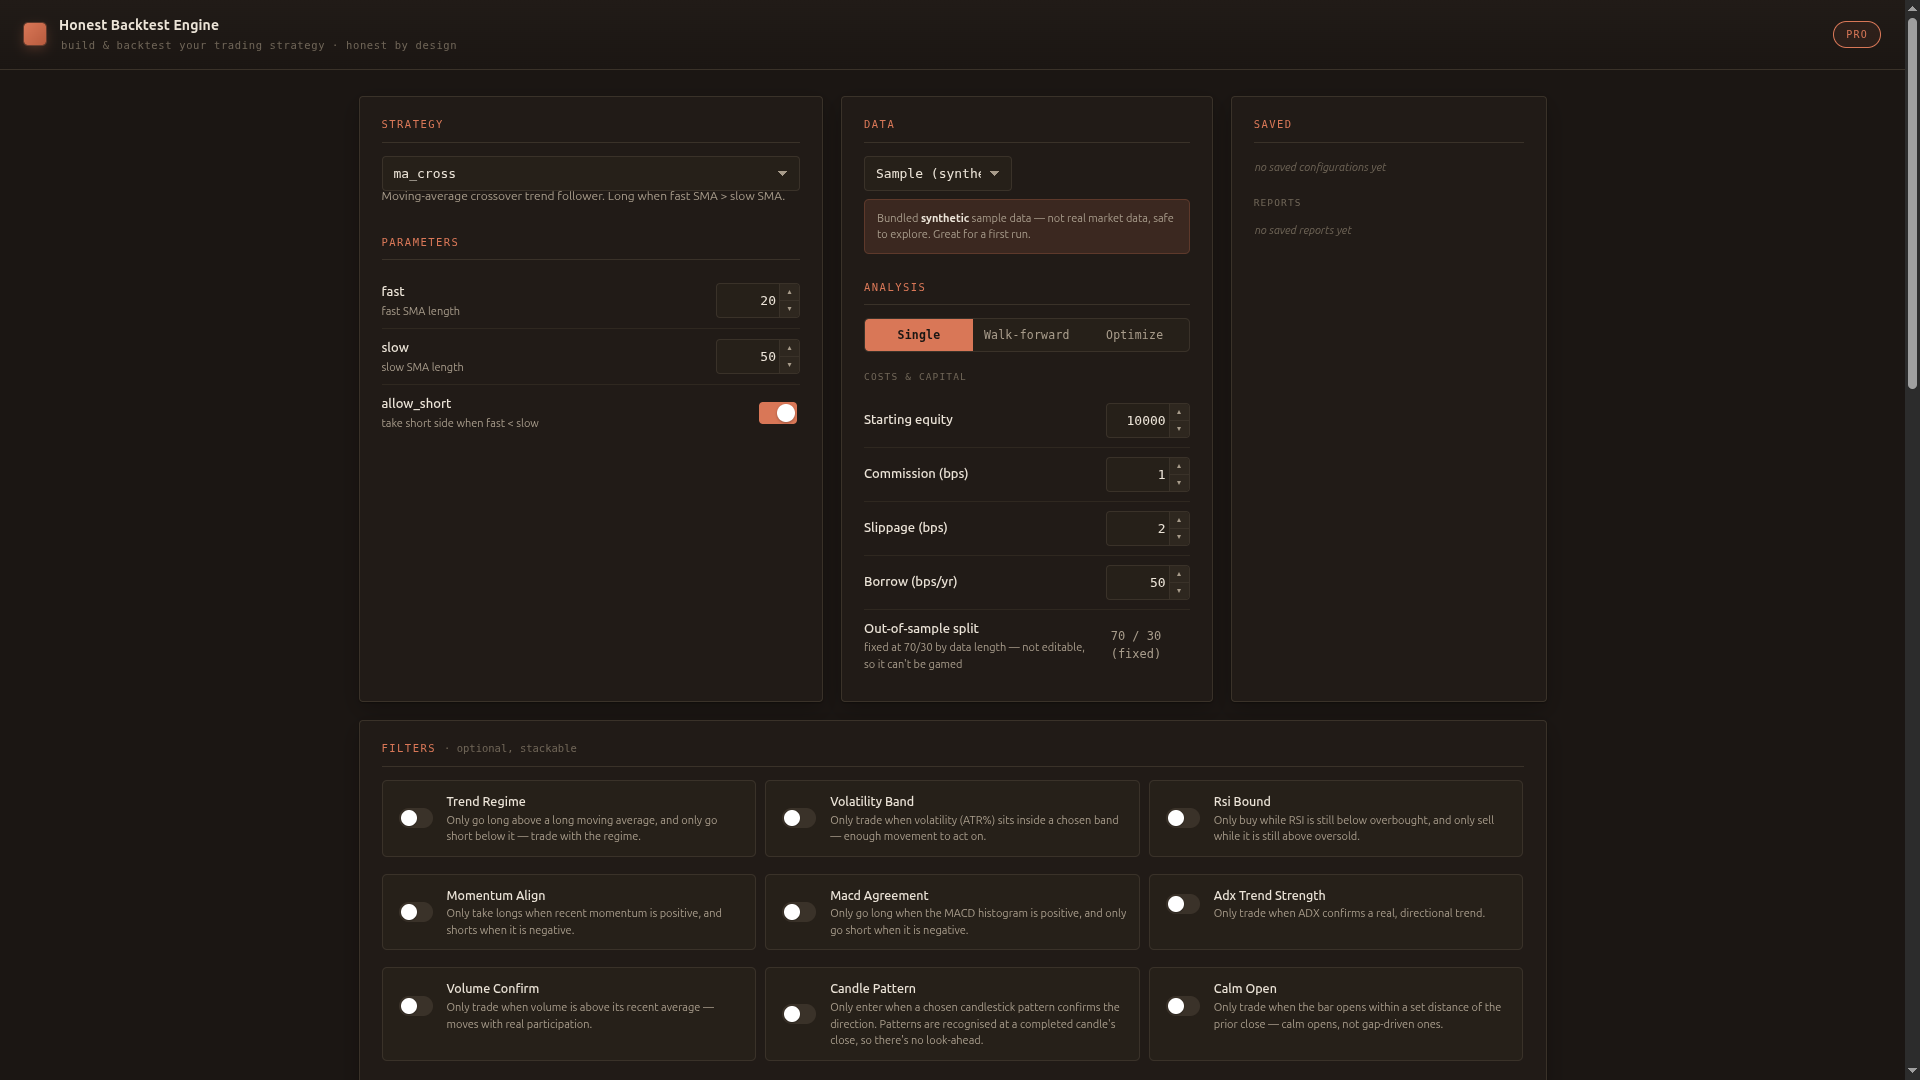Image resolution: width=1920 pixels, height=1080 pixels.
Task: Click 'no saved configurations yet' text
Action: (1320, 167)
